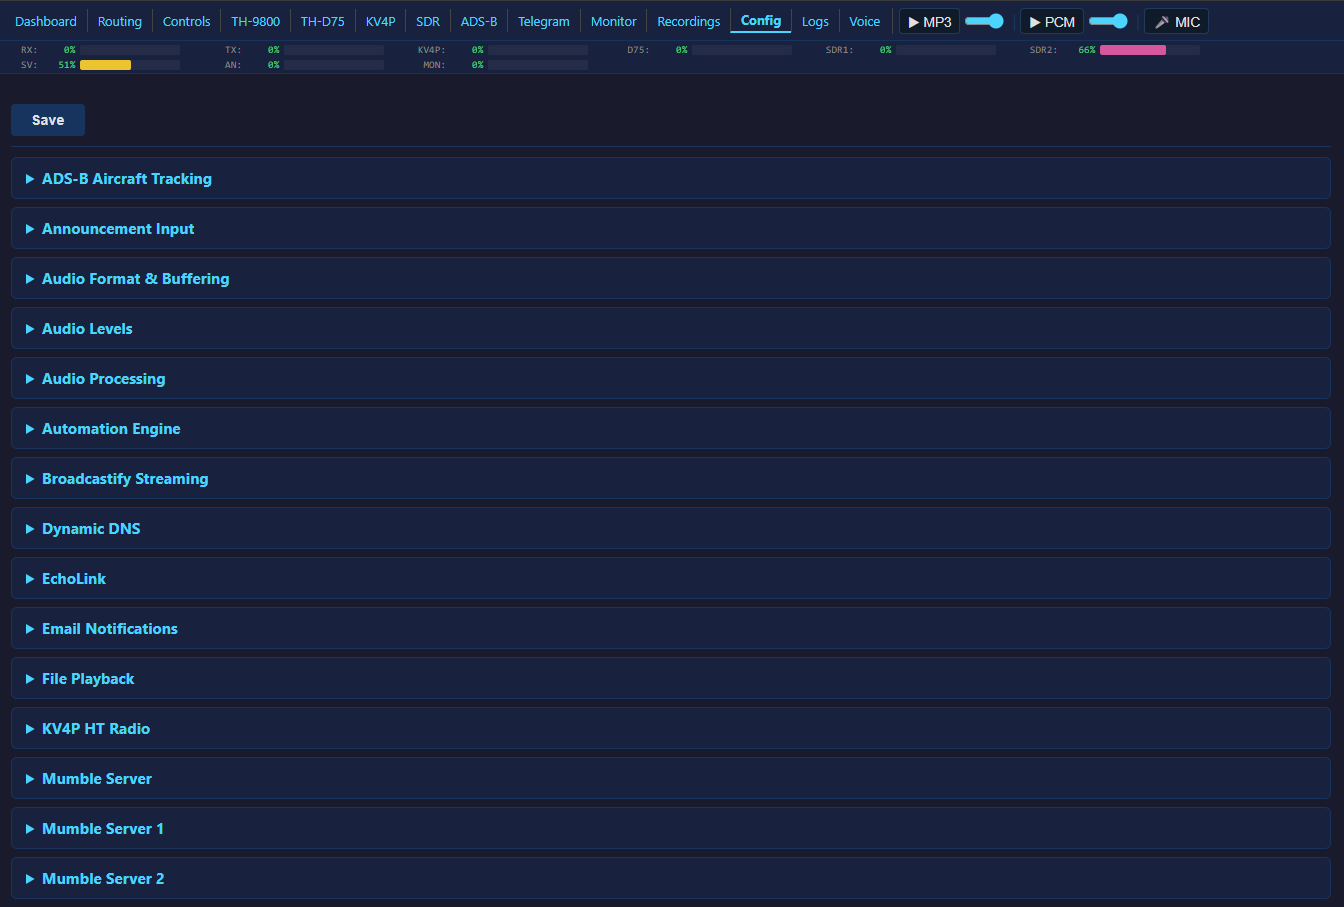Screen dimensions: 1344x907
Task: Save the configuration
Action: point(48,120)
